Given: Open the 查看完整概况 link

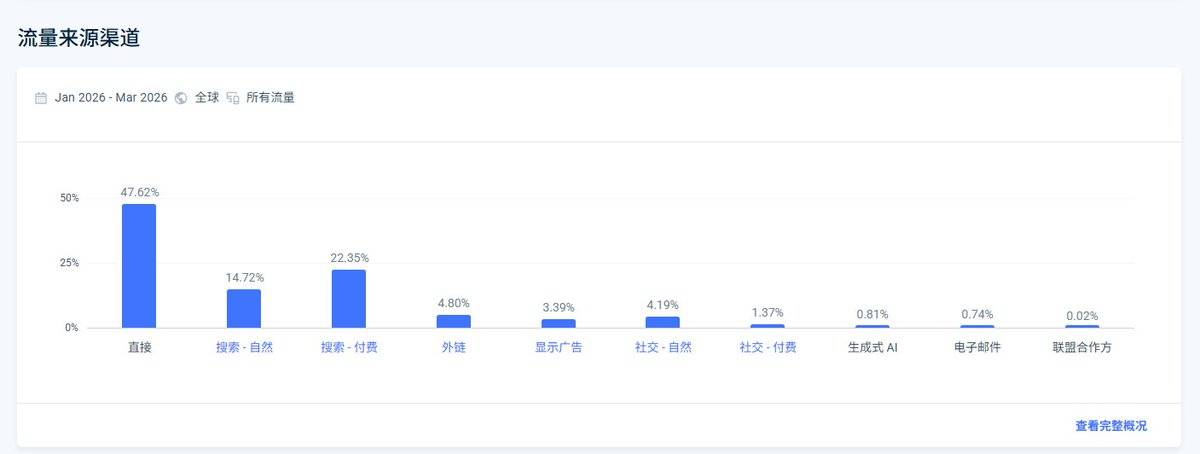Looking at the screenshot, I should pos(1111,426).
